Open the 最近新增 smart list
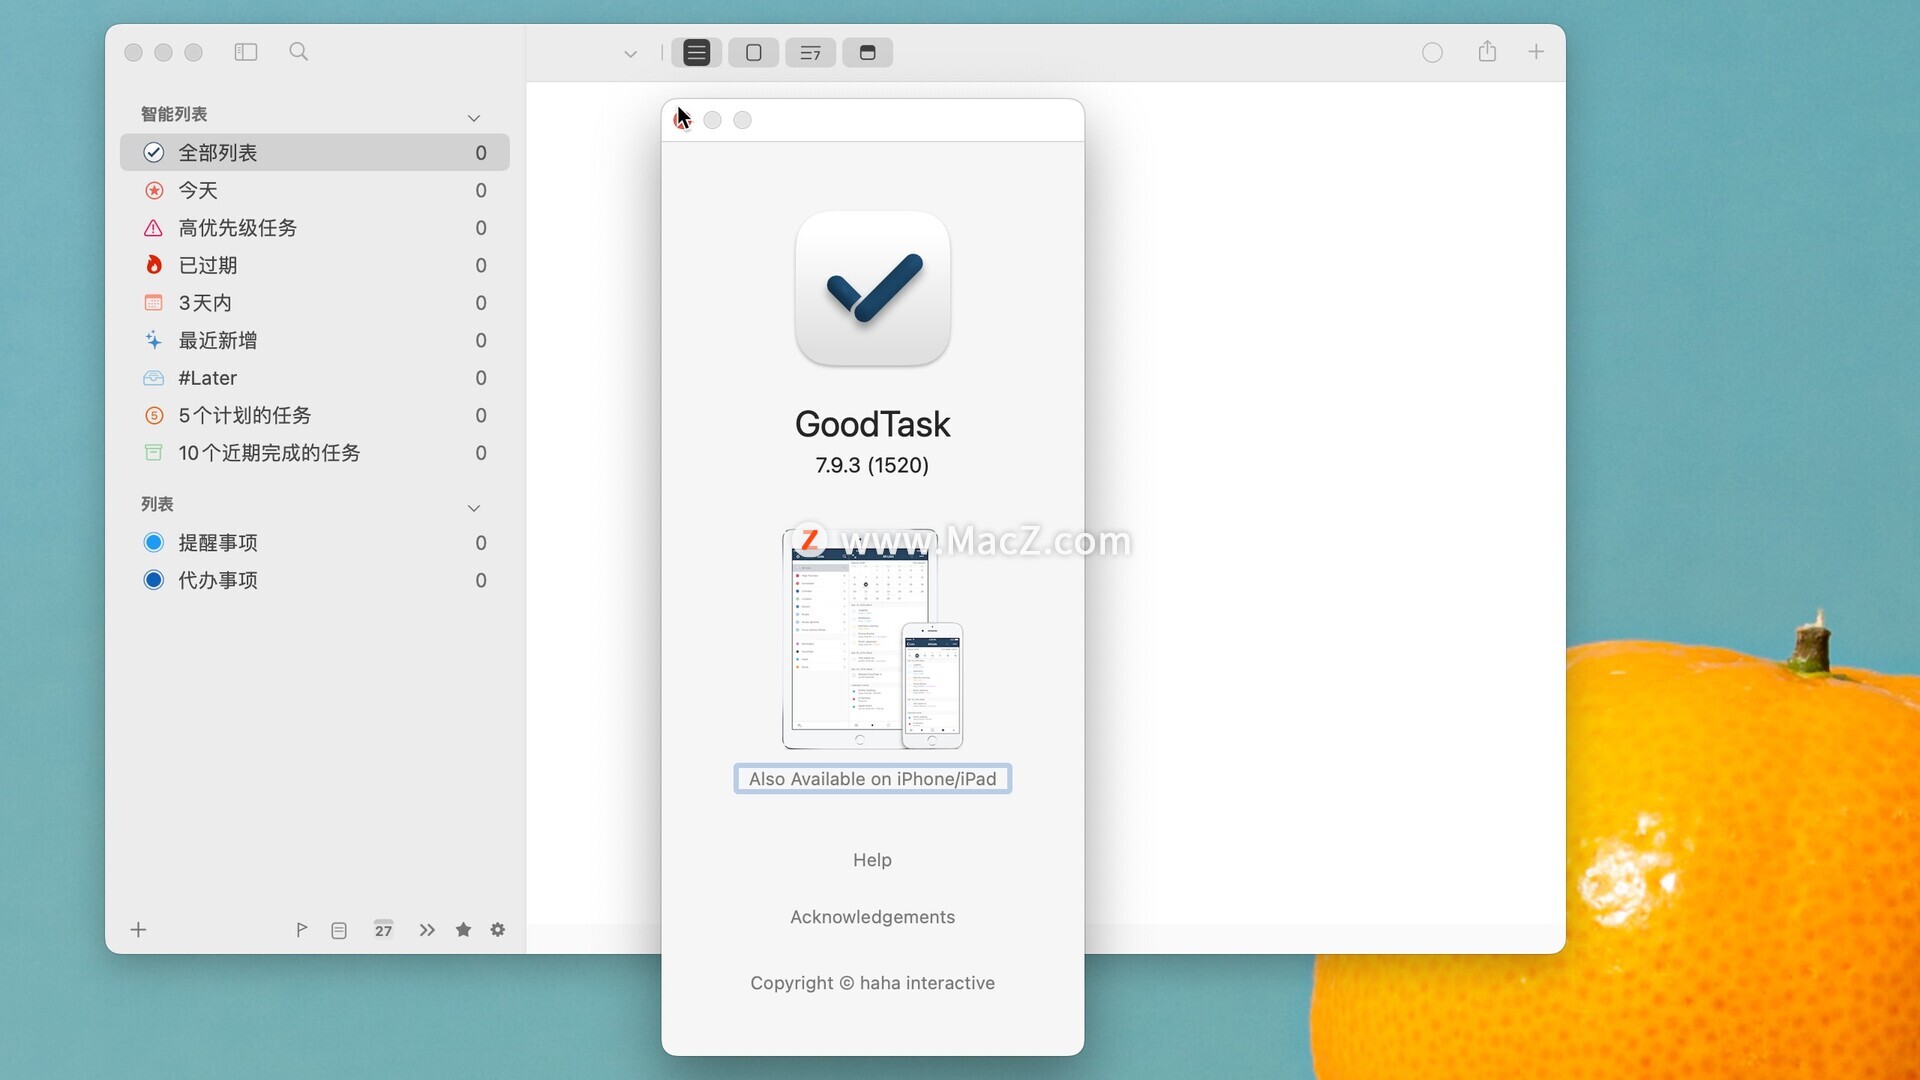Image resolution: width=1920 pixels, height=1080 pixels. tap(315, 340)
